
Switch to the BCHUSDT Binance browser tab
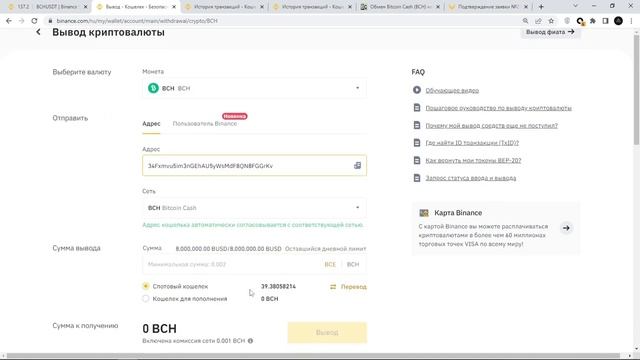pyautogui.click(x=48, y=7)
